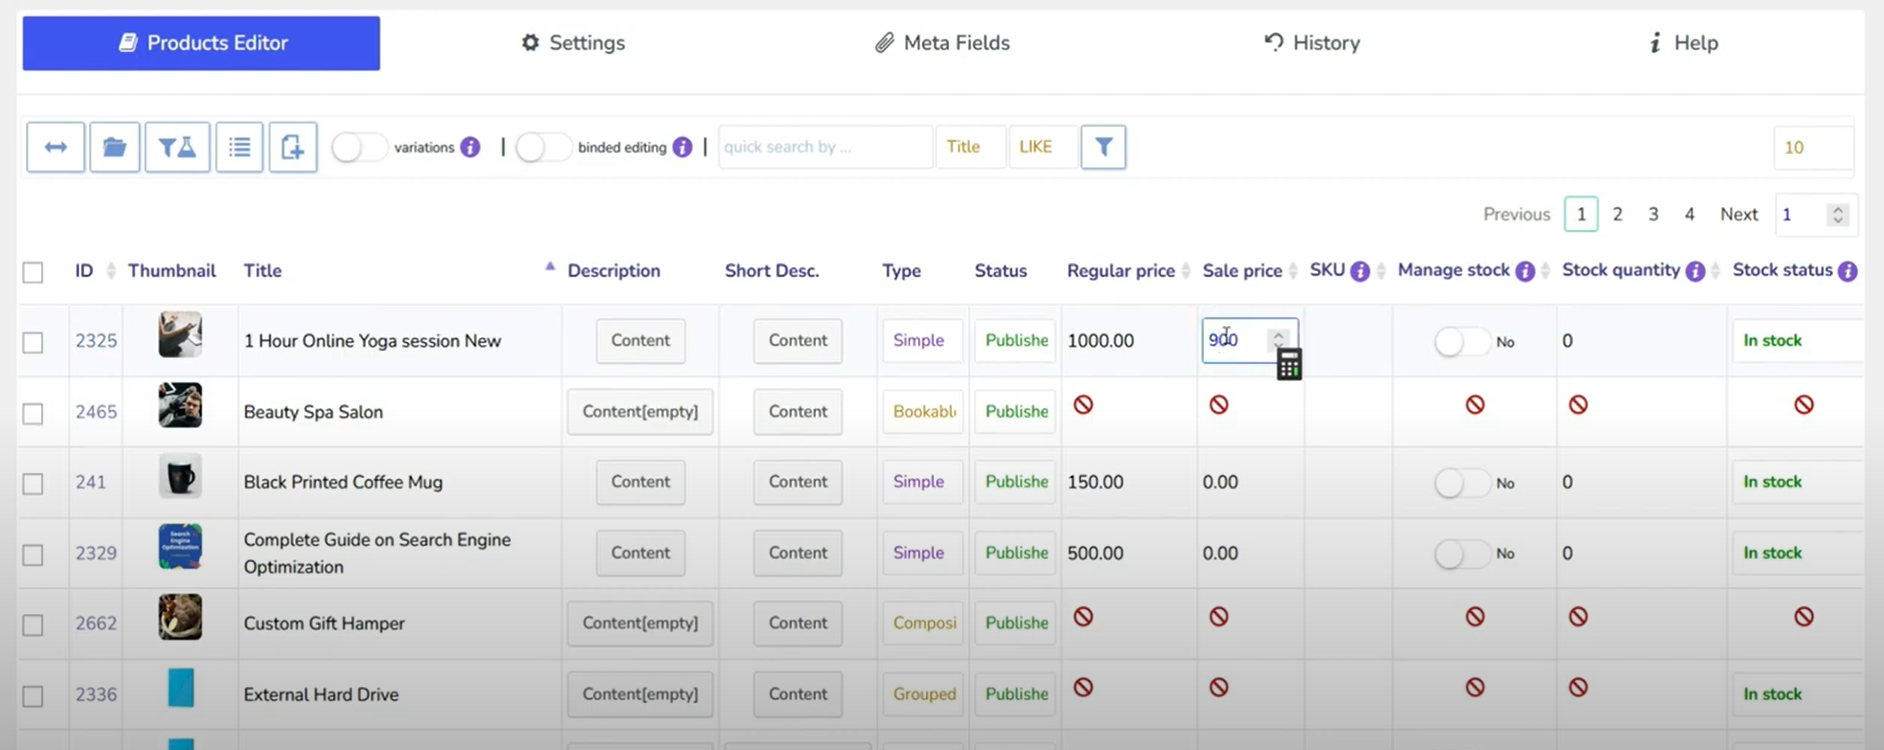Switch to the Meta Fields tab
This screenshot has width=1884, height=750.
click(x=942, y=43)
